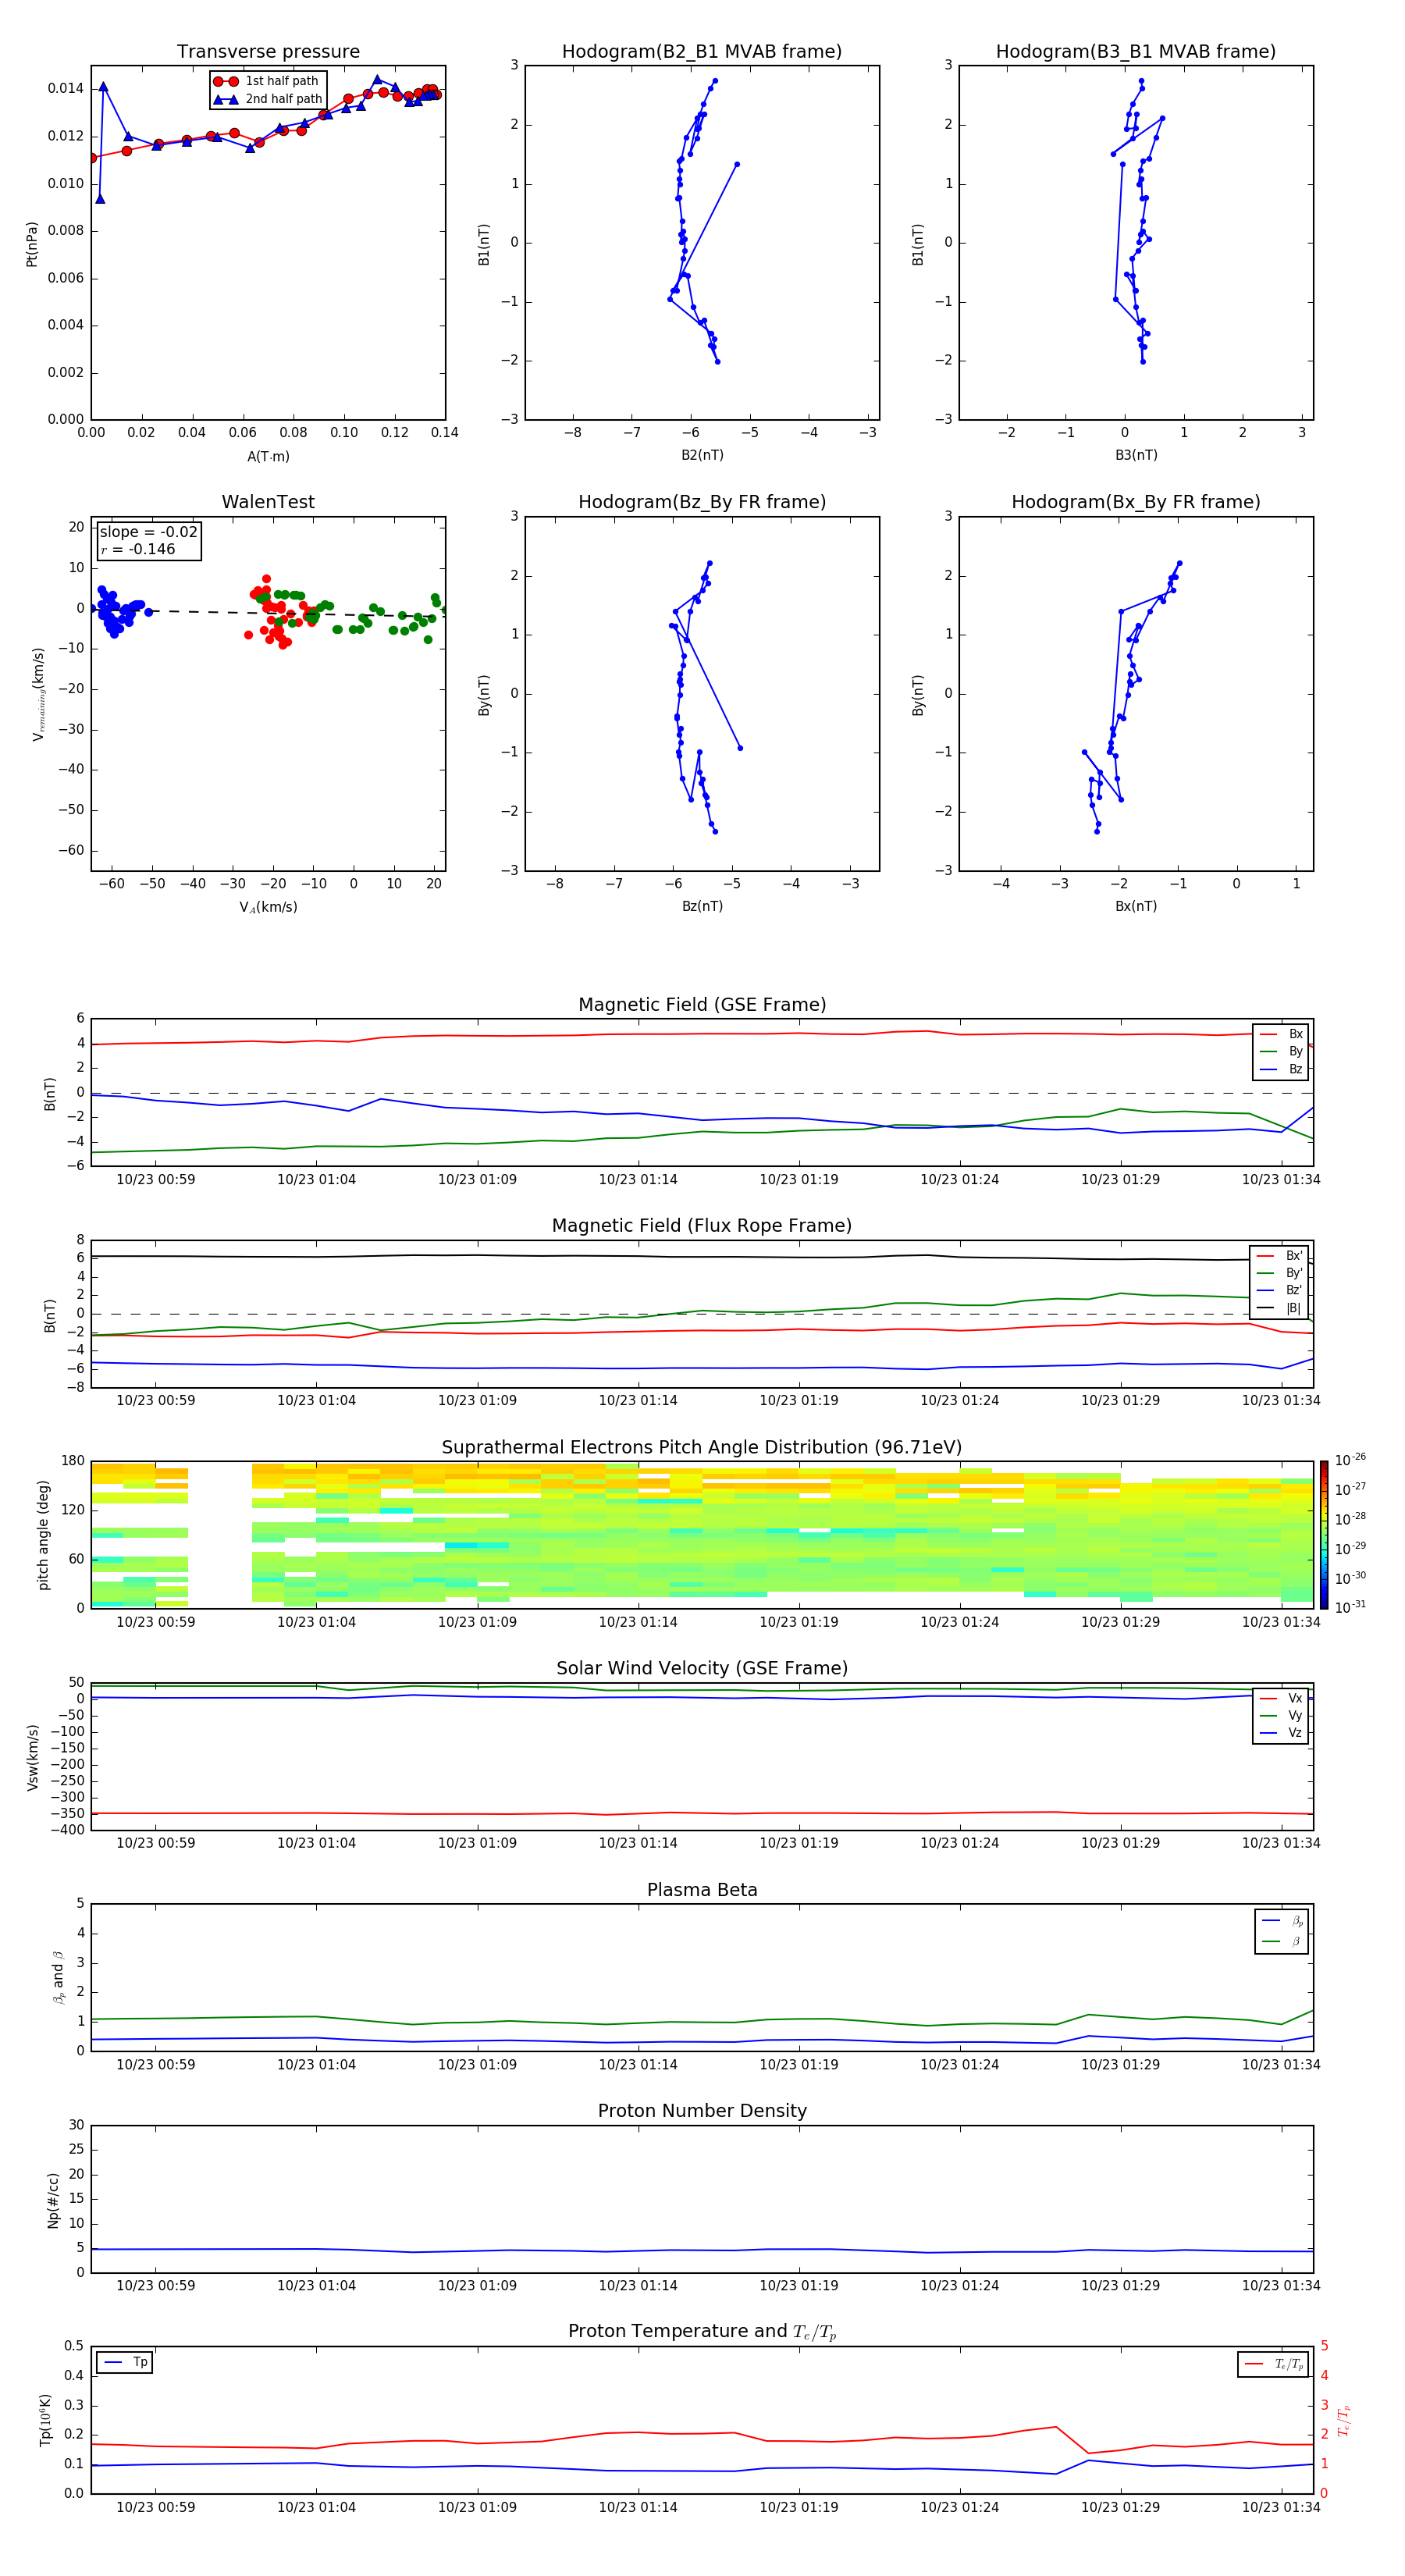Click the pitch angle color scale bar
Image resolution: width=1405 pixels, height=2576 pixels.
(x=1324, y=1534)
